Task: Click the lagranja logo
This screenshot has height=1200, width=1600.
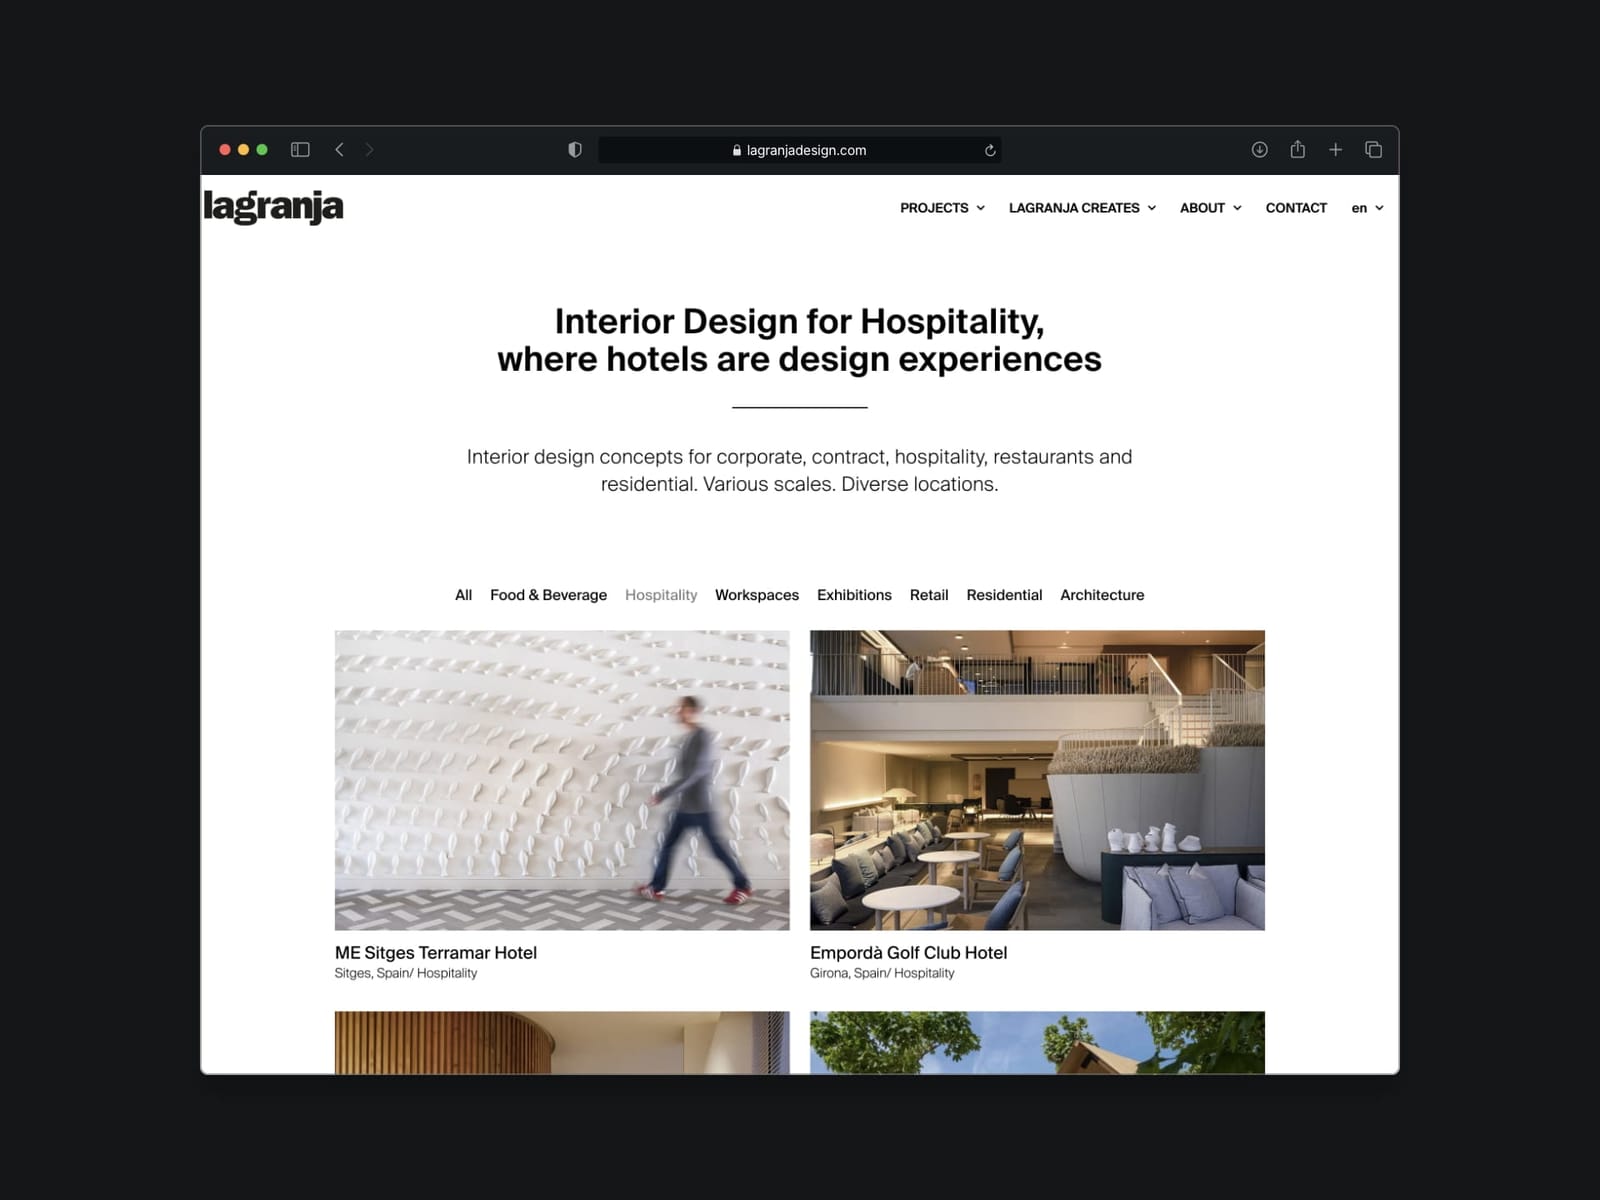Action: (x=273, y=207)
